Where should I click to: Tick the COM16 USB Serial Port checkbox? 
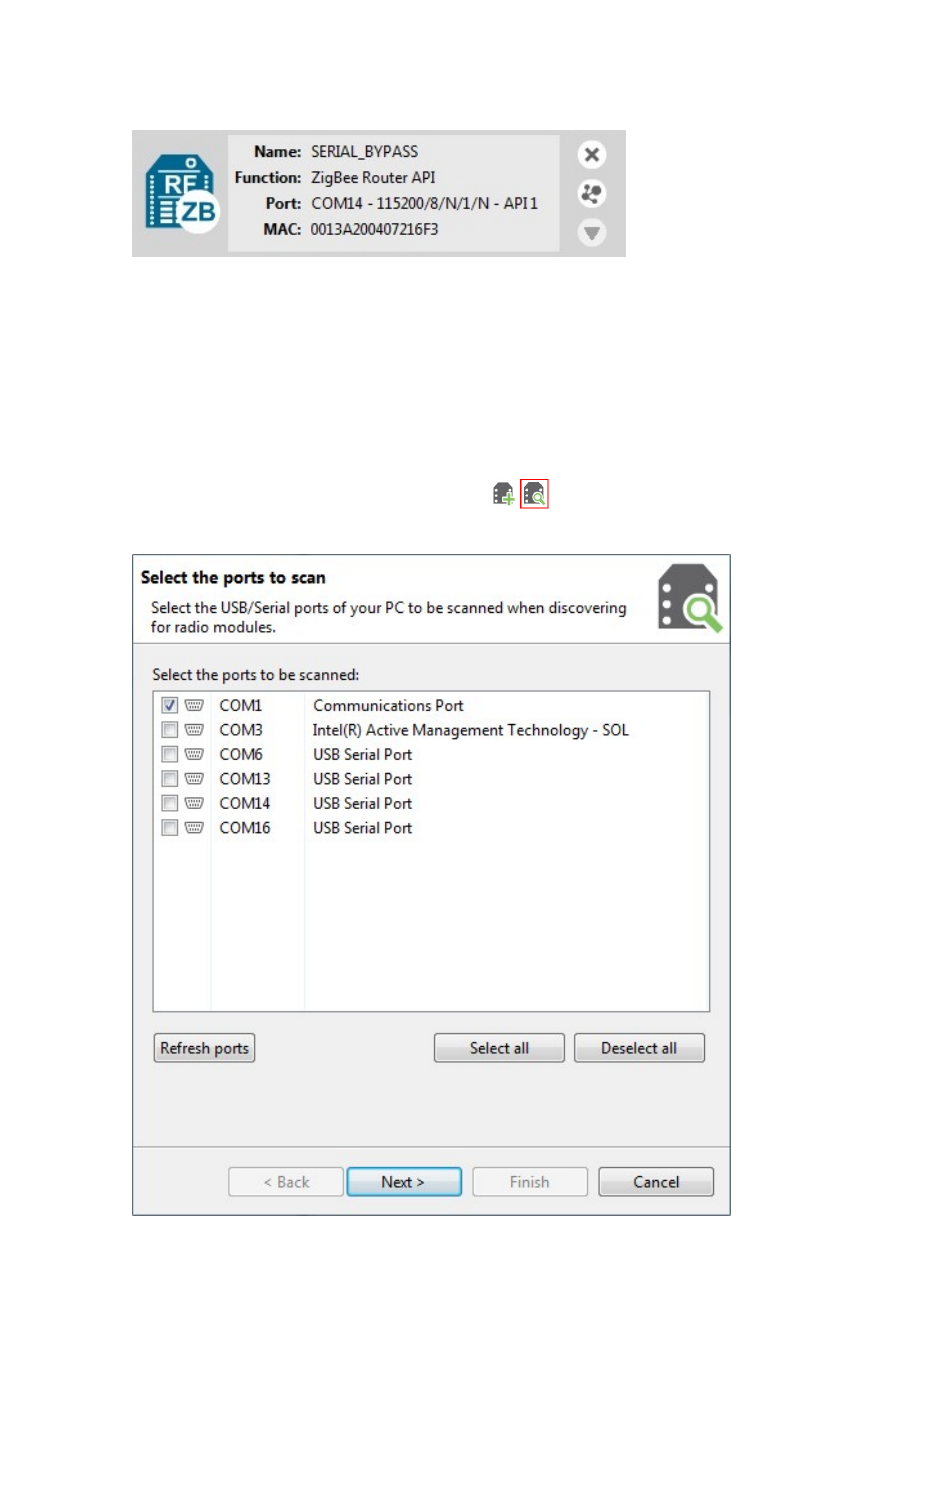coord(170,829)
